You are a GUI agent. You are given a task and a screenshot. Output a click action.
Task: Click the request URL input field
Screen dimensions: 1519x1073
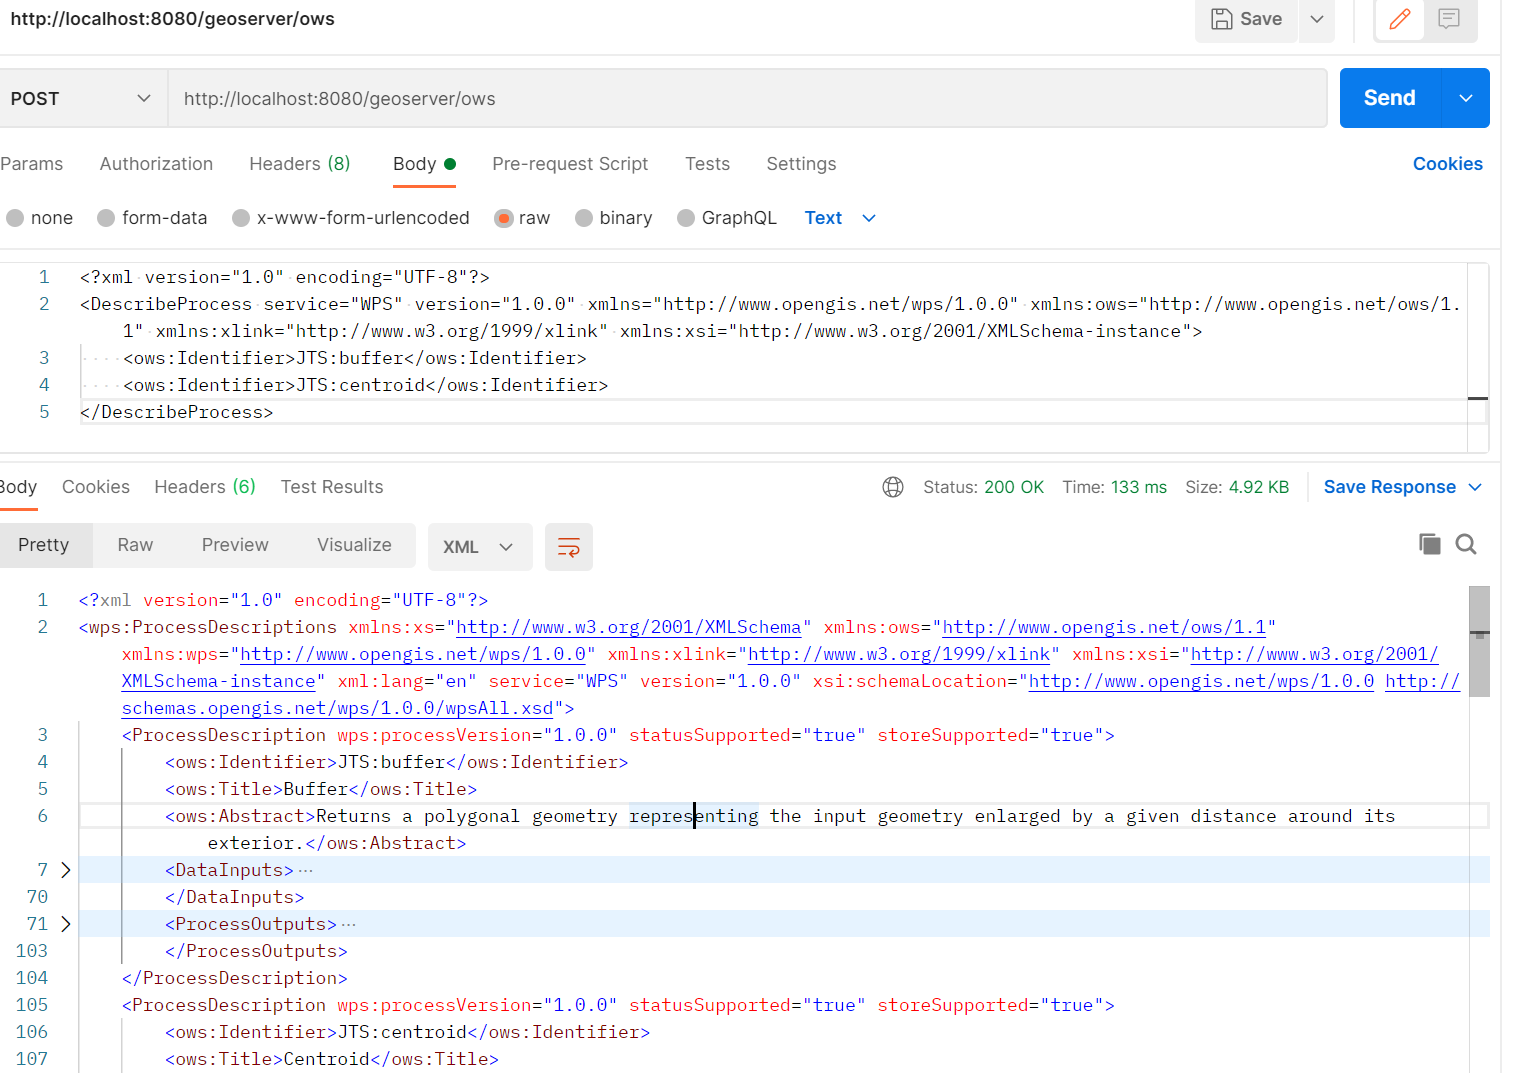click(746, 98)
